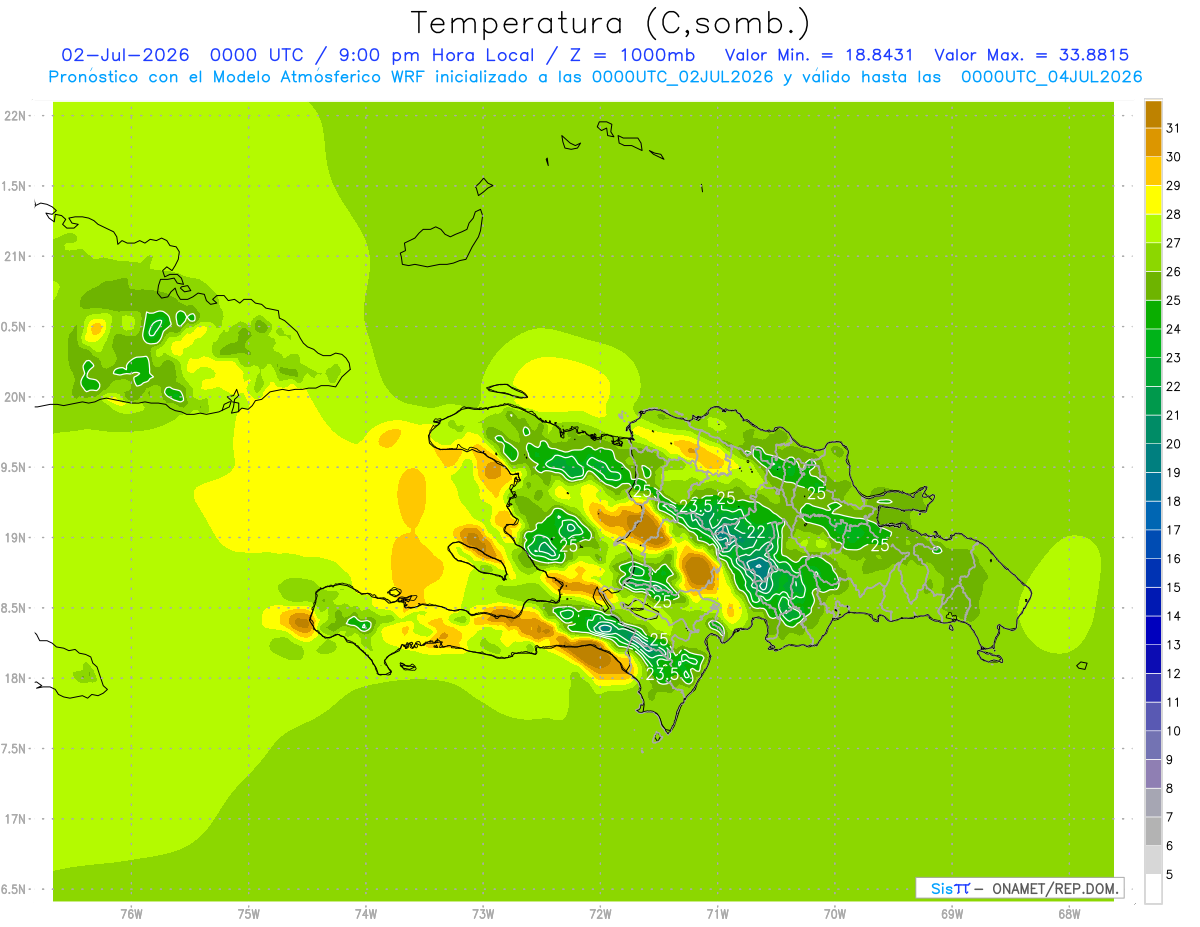Screen dimensions: 1200x927
Task: Click the legend value "31"
Action: pyautogui.click(x=1173, y=128)
